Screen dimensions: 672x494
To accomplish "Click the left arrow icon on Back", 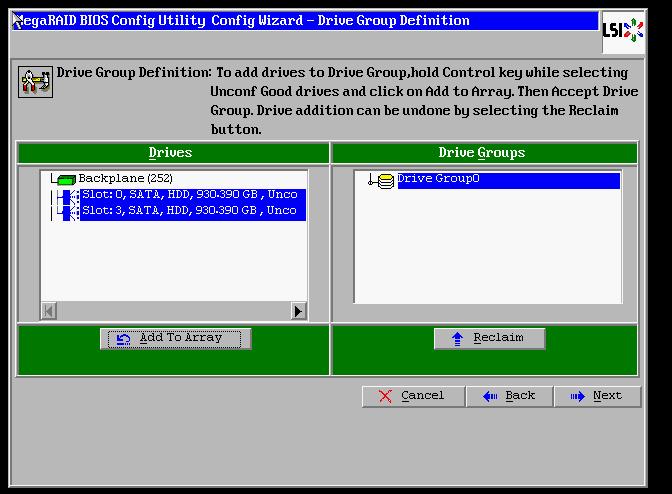I will click(490, 396).
